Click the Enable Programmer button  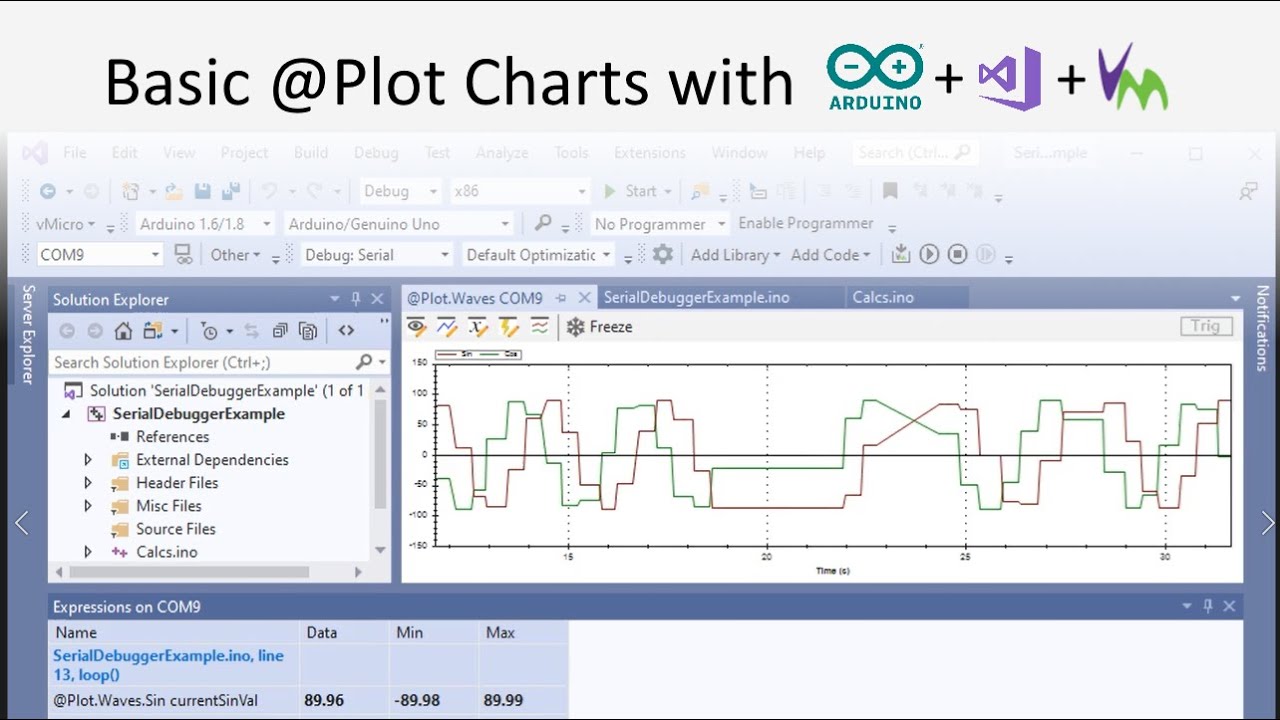click(x=806, y=224)
